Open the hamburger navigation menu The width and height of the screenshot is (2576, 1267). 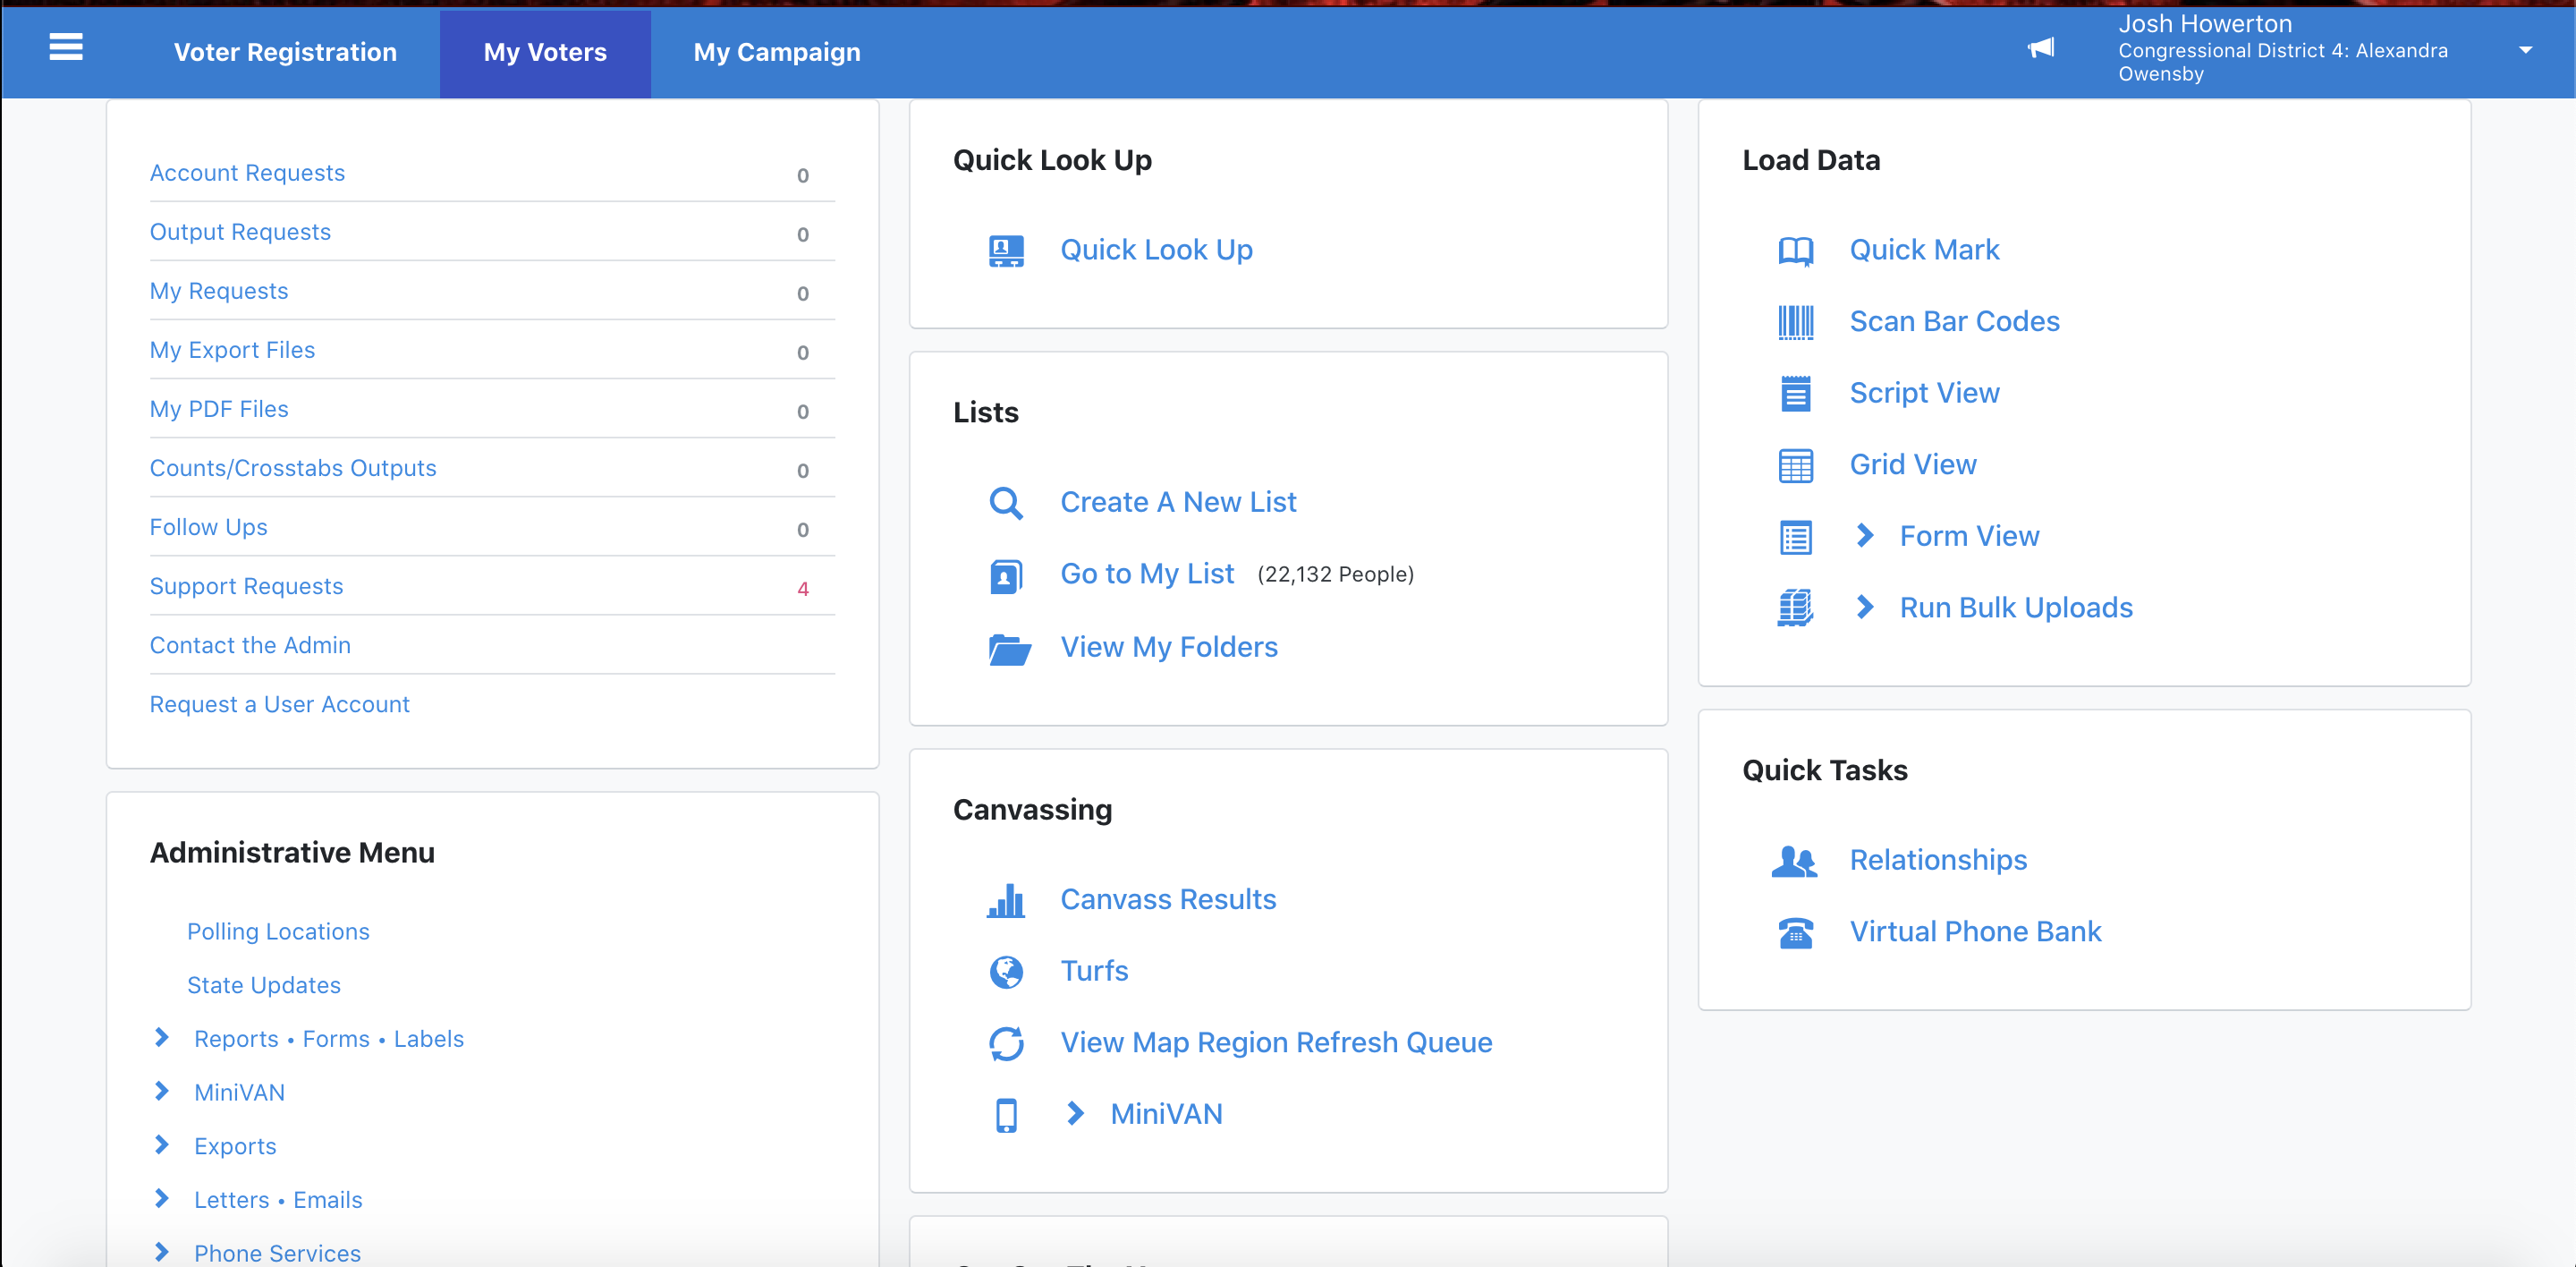(66, 47)
